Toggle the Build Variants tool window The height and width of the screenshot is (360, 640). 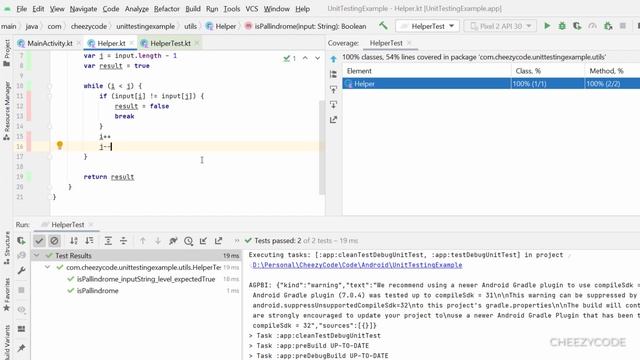[x=7, y=342]
